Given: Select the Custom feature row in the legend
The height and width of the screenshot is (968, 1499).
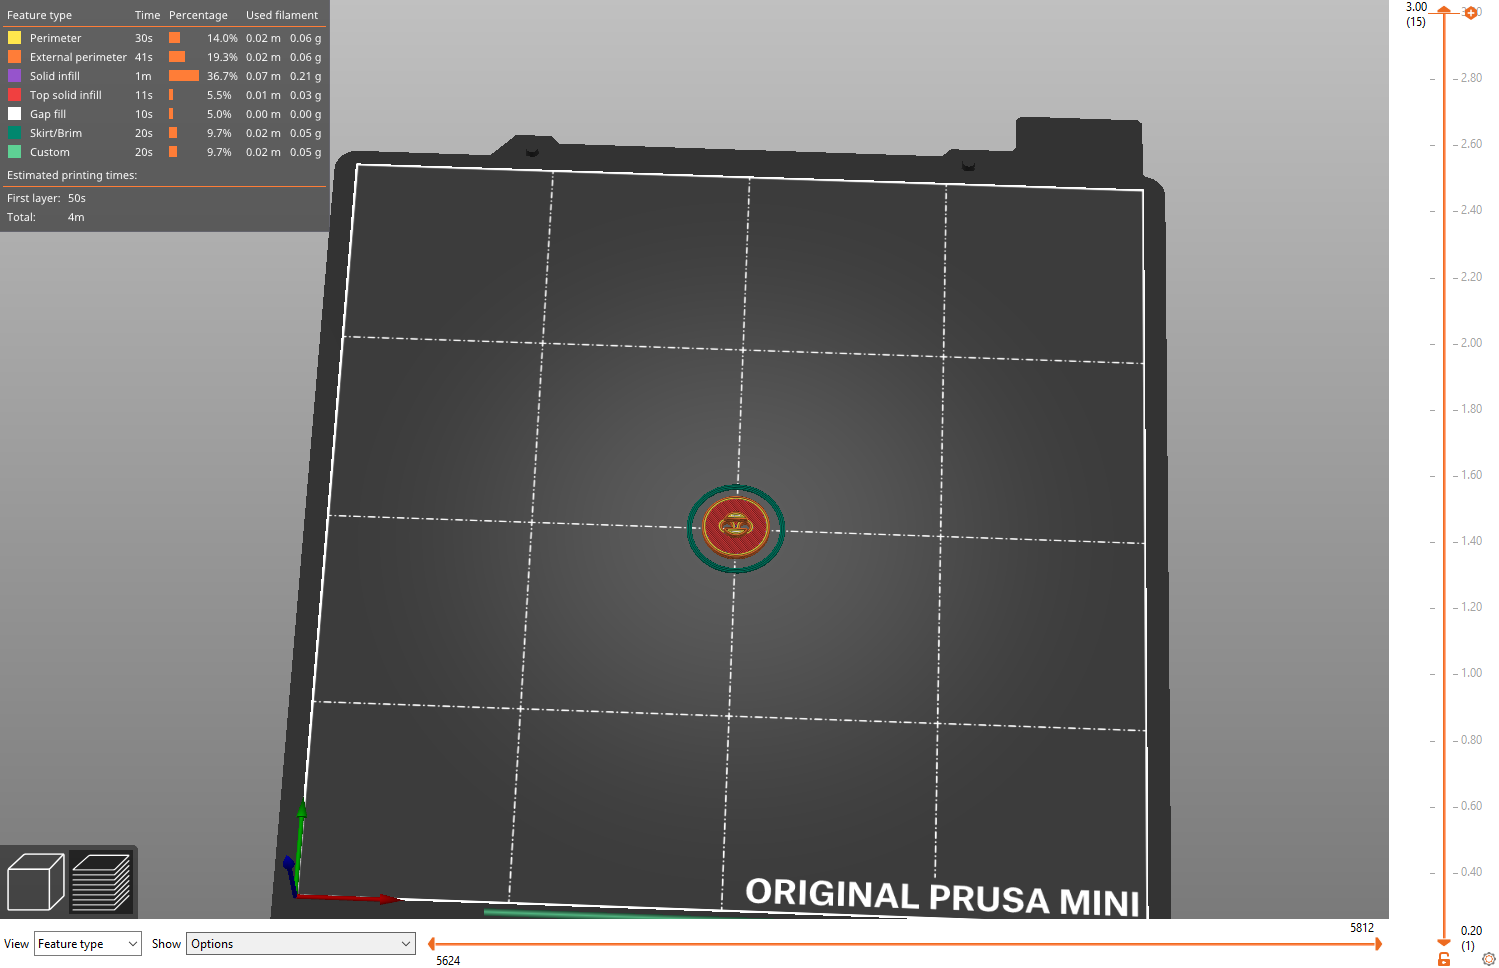Looking at the screenshot, I should [50, 151].
